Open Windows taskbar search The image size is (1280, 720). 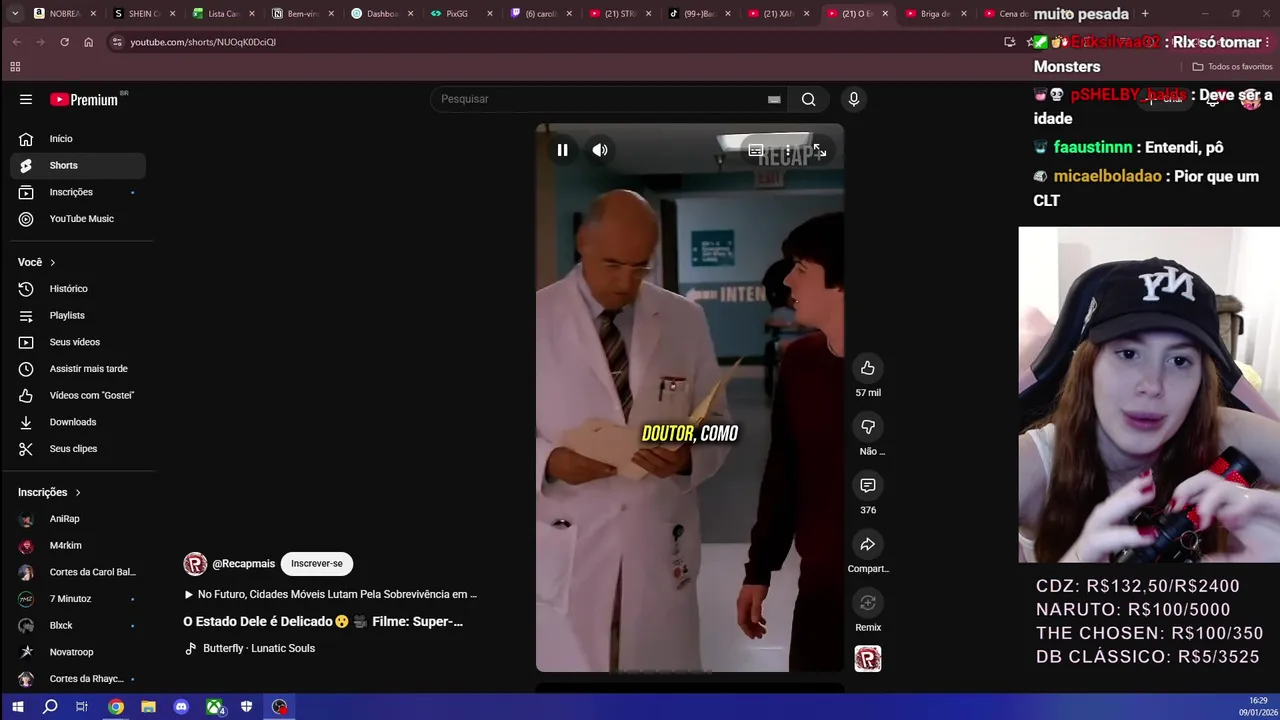[50, 707]
